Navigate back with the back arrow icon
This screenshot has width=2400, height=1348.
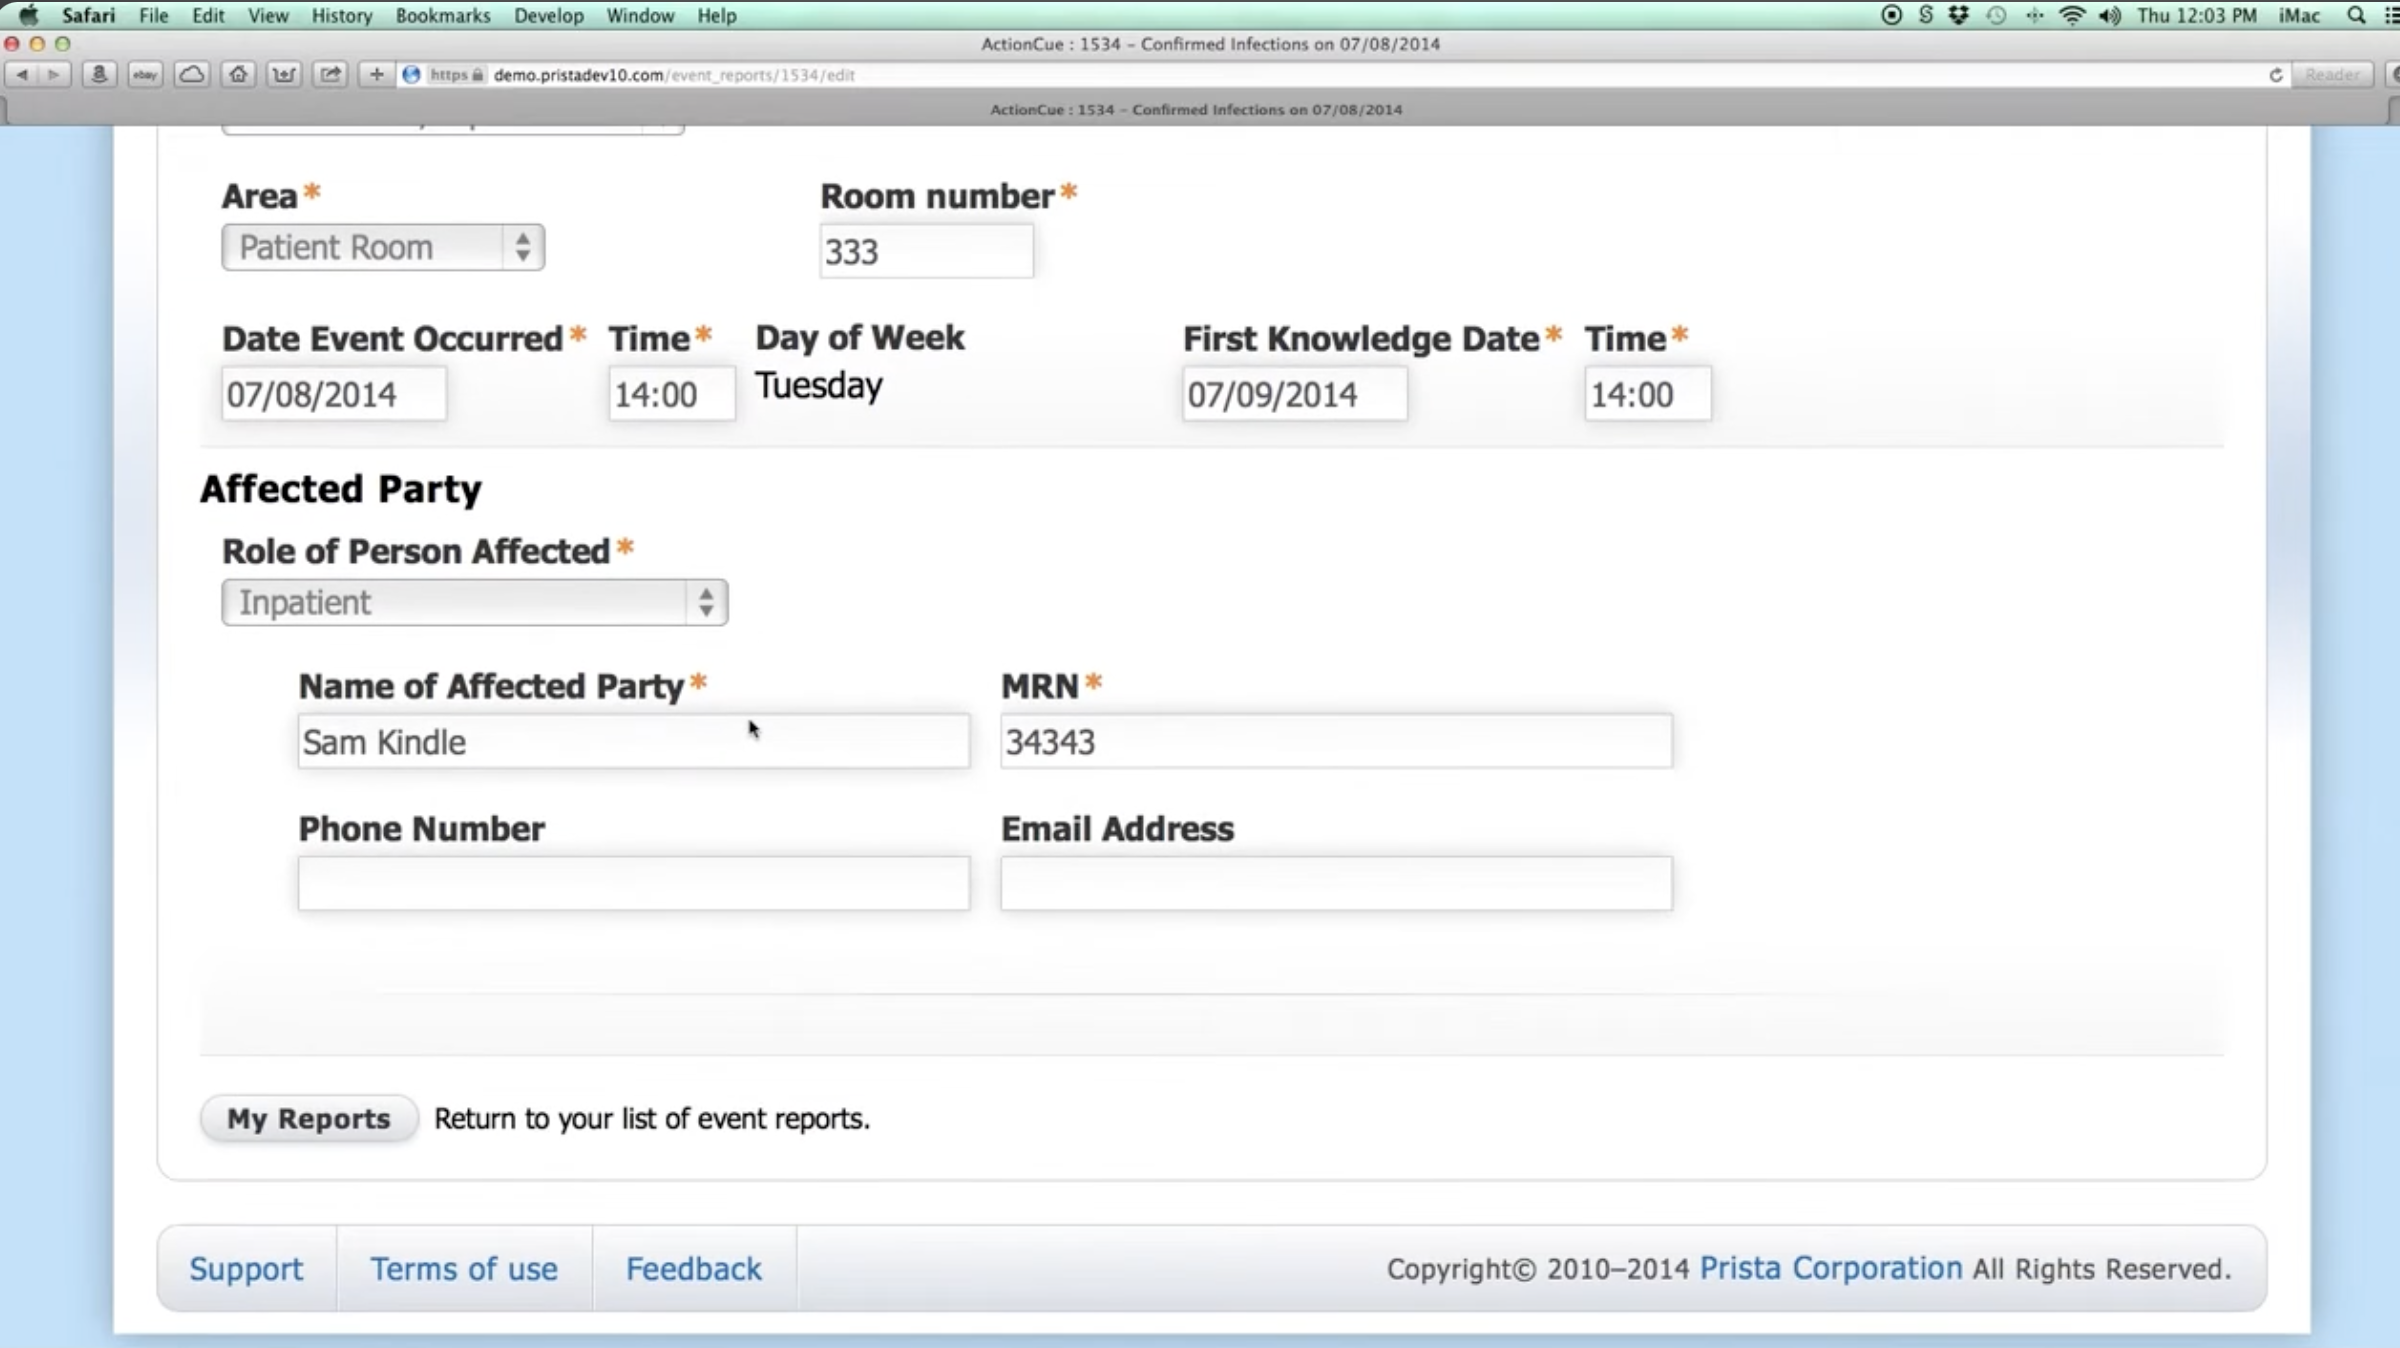coord(22,74)
